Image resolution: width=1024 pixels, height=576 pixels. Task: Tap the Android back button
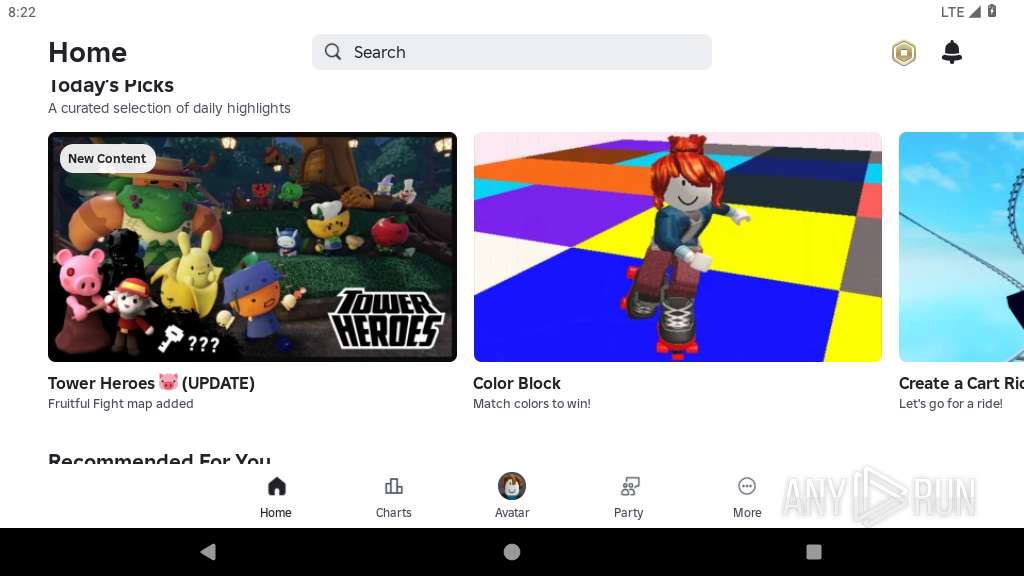[208, 552]
